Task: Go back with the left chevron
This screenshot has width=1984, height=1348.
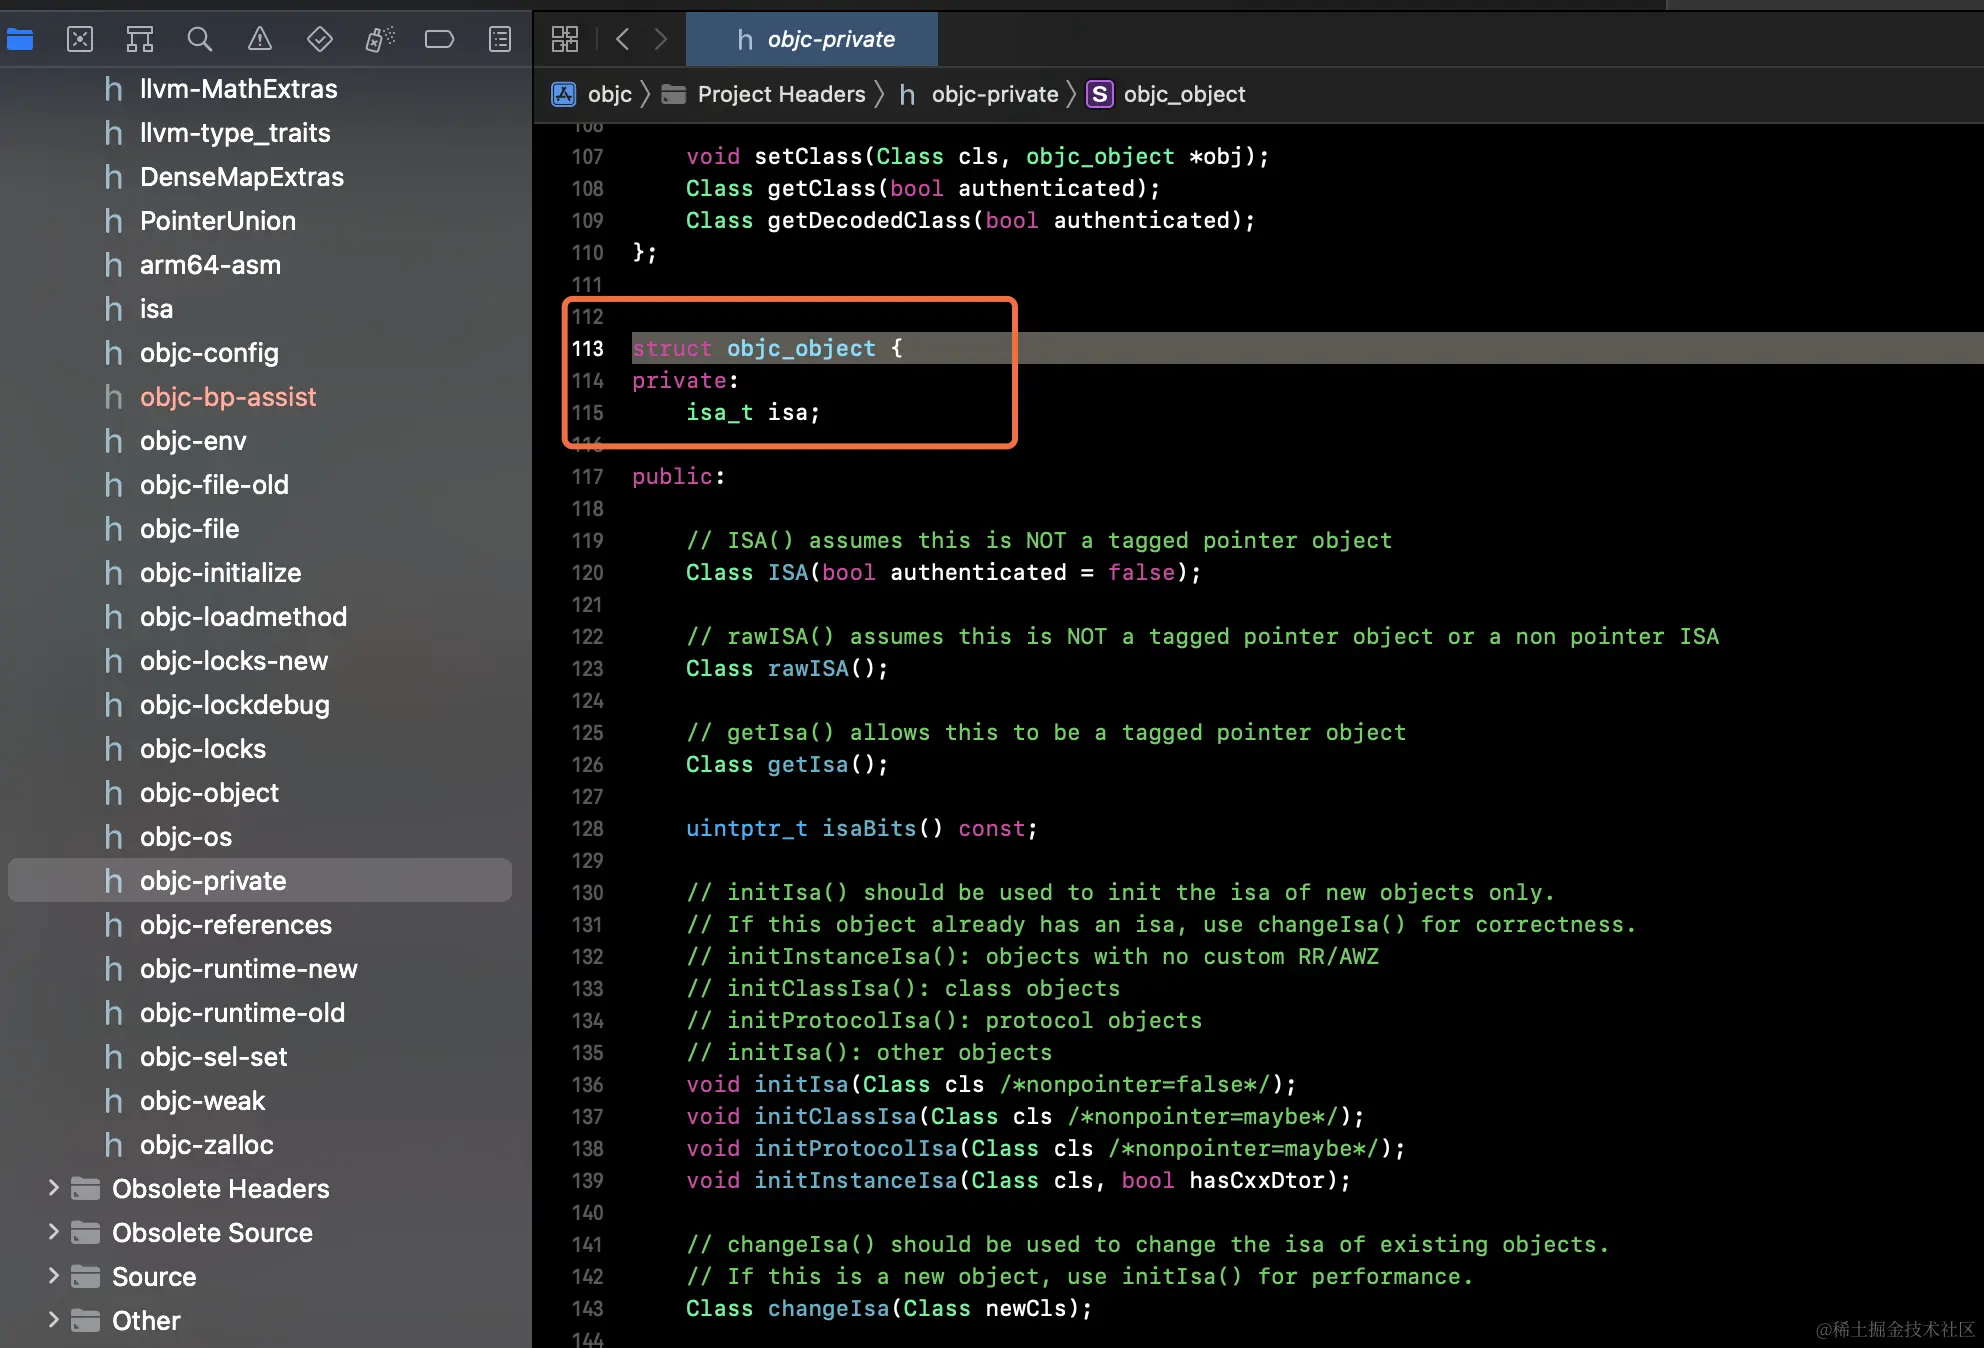Action: 623,40
